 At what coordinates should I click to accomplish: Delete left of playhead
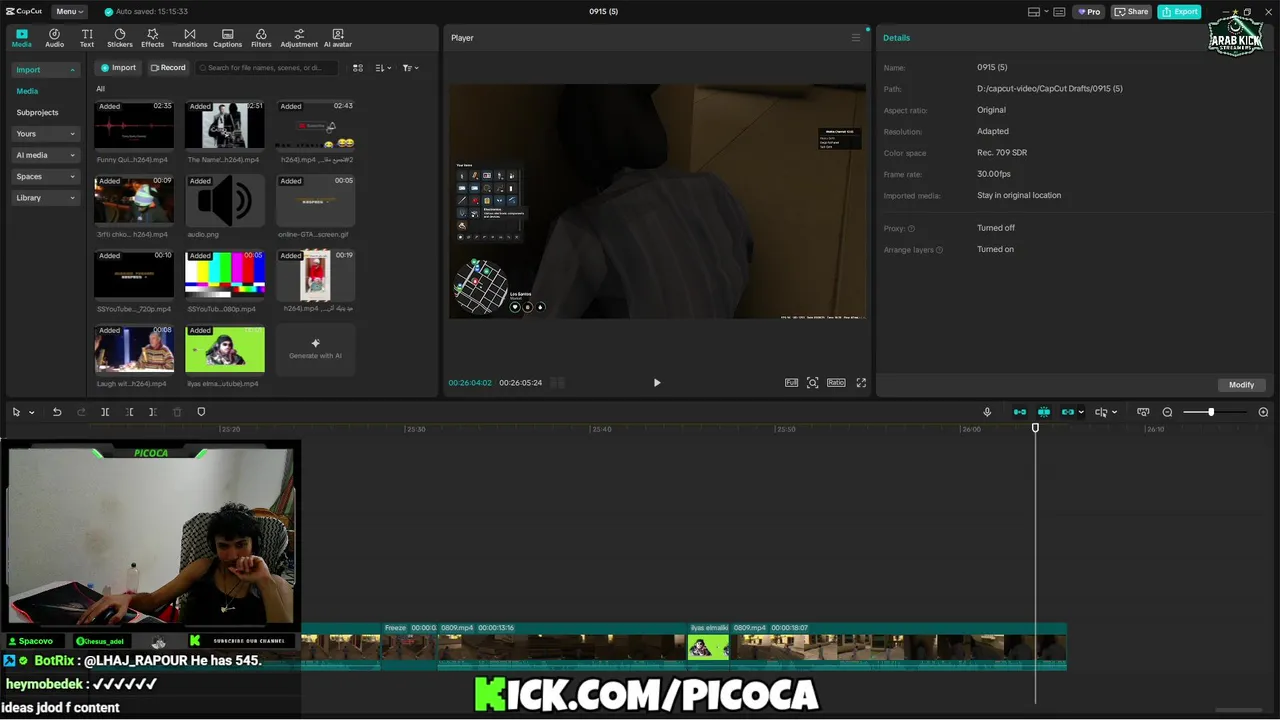pyautogui.click(x=129, y=412)
